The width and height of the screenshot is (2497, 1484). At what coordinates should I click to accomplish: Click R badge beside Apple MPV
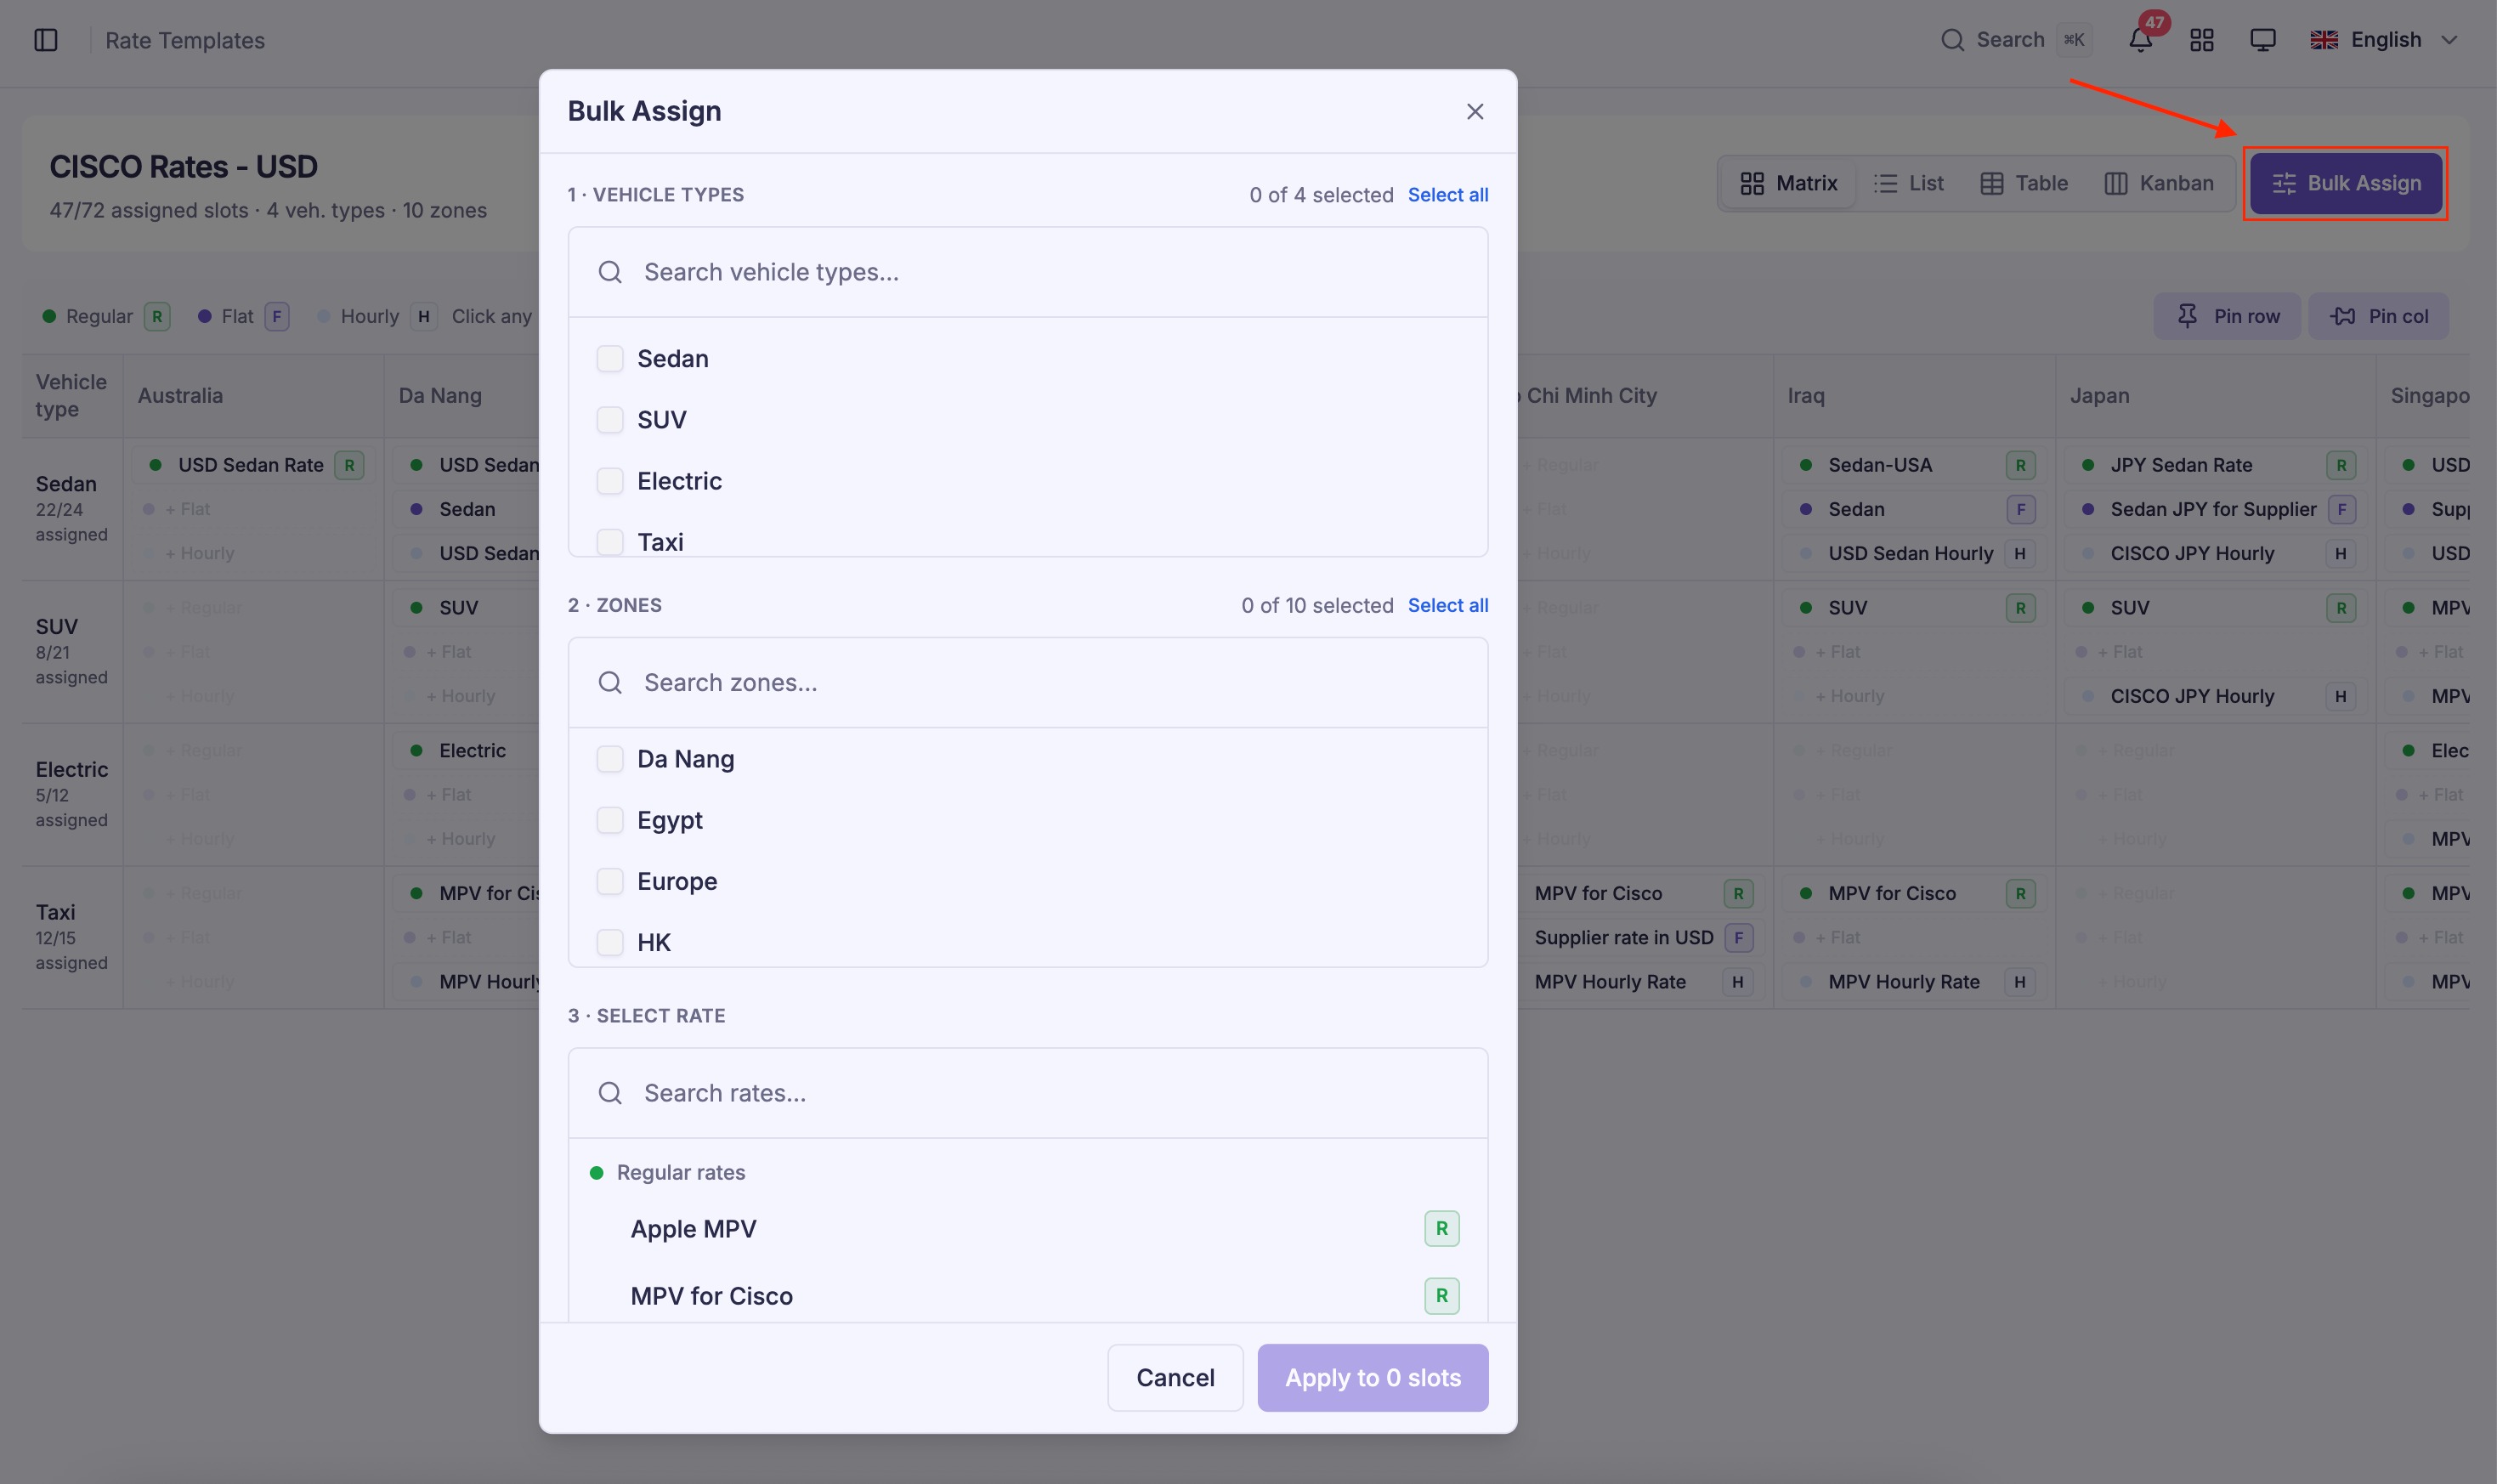1441,1228
